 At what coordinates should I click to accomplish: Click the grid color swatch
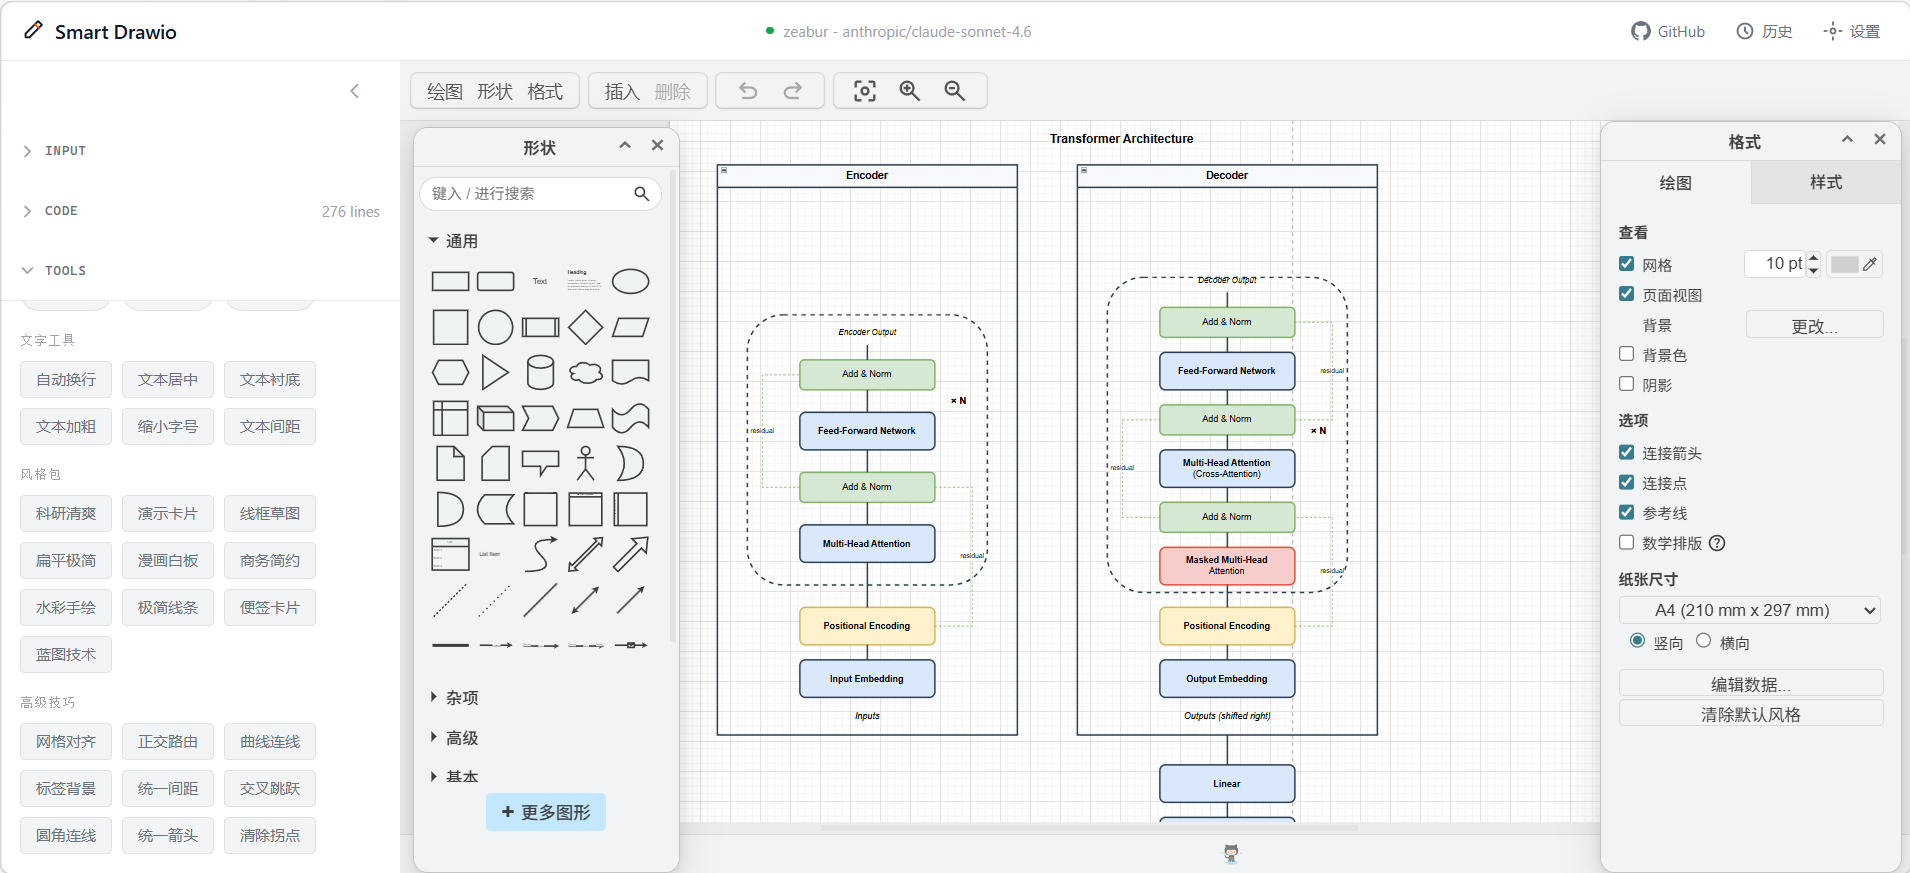pos(1844,264)
